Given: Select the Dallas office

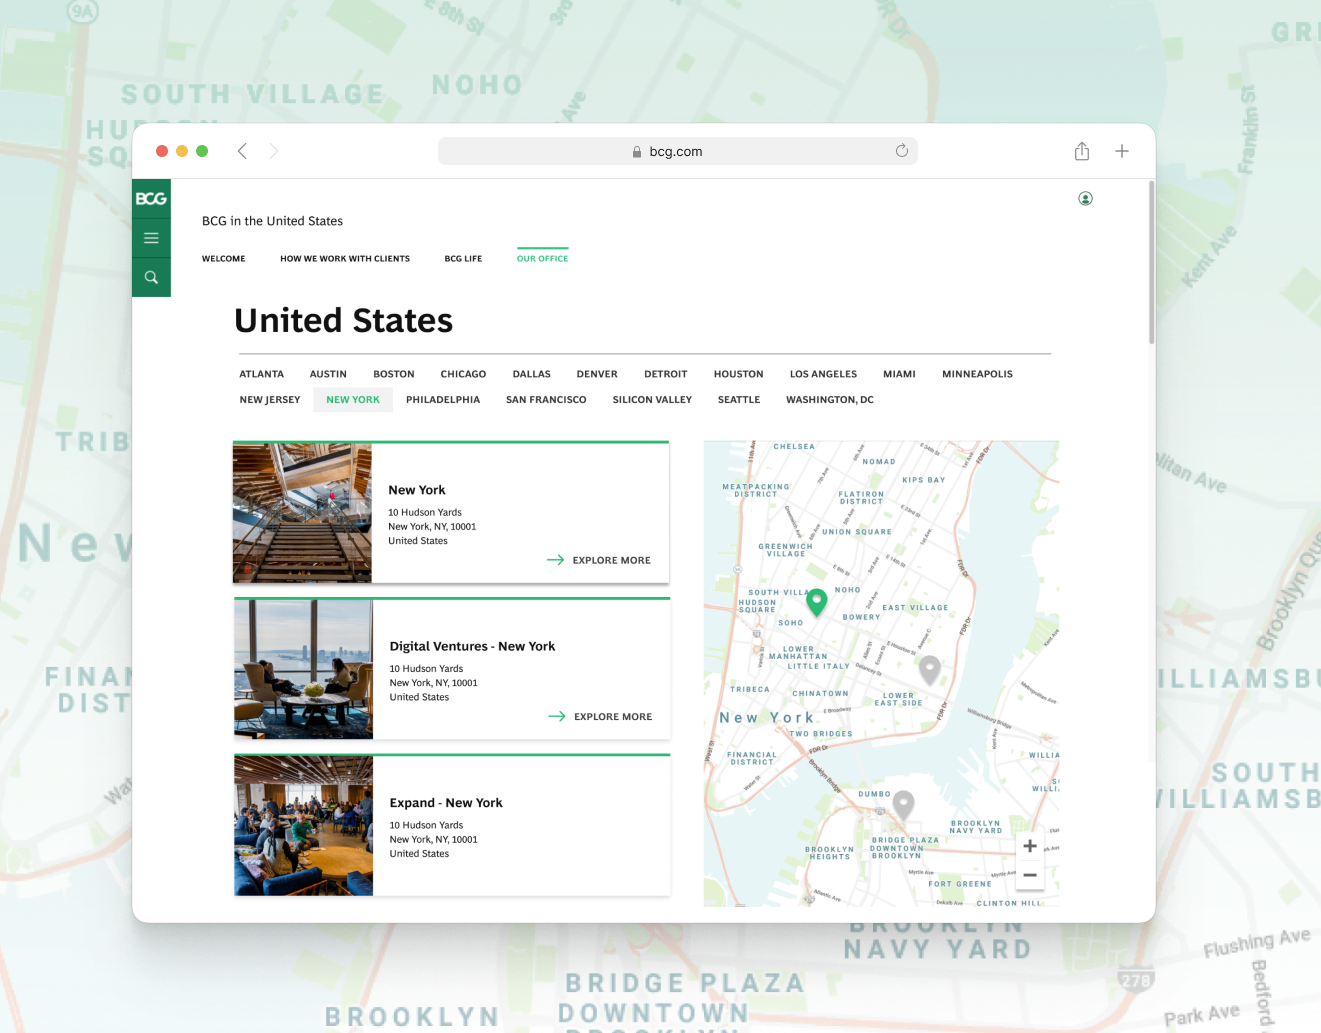Looking at the screenshot, I should click(532, 374).
